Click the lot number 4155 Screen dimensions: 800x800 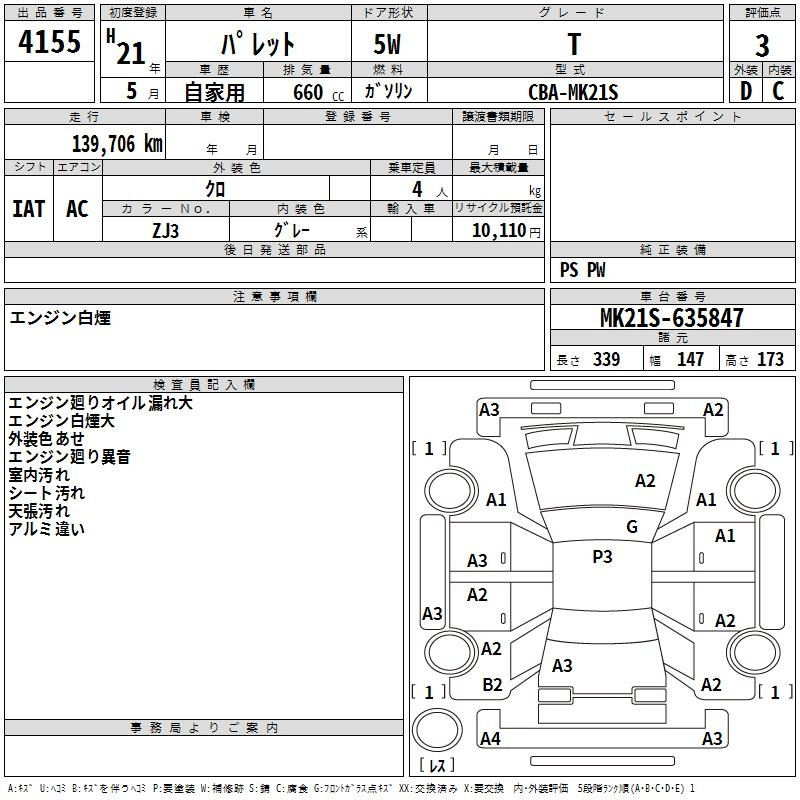point(50,44)
